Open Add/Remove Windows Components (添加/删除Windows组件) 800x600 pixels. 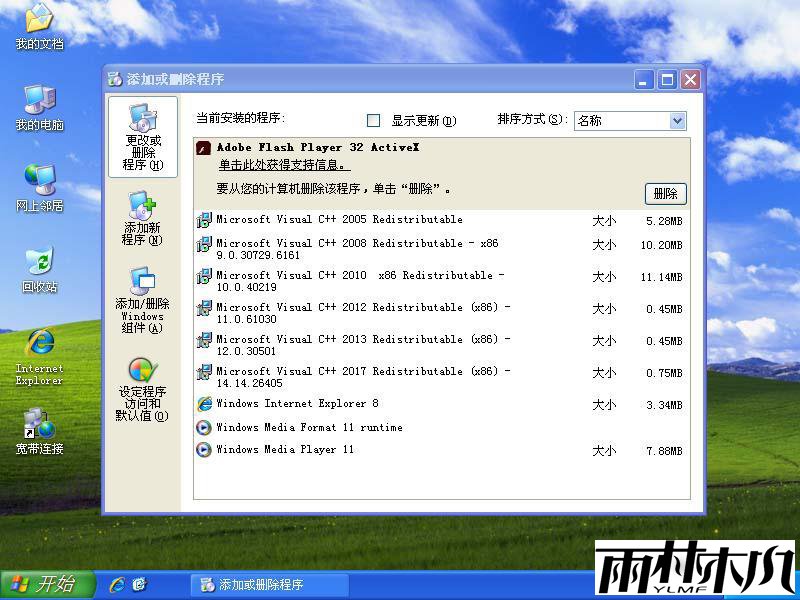pyautogui.click(x=142, y=300)
